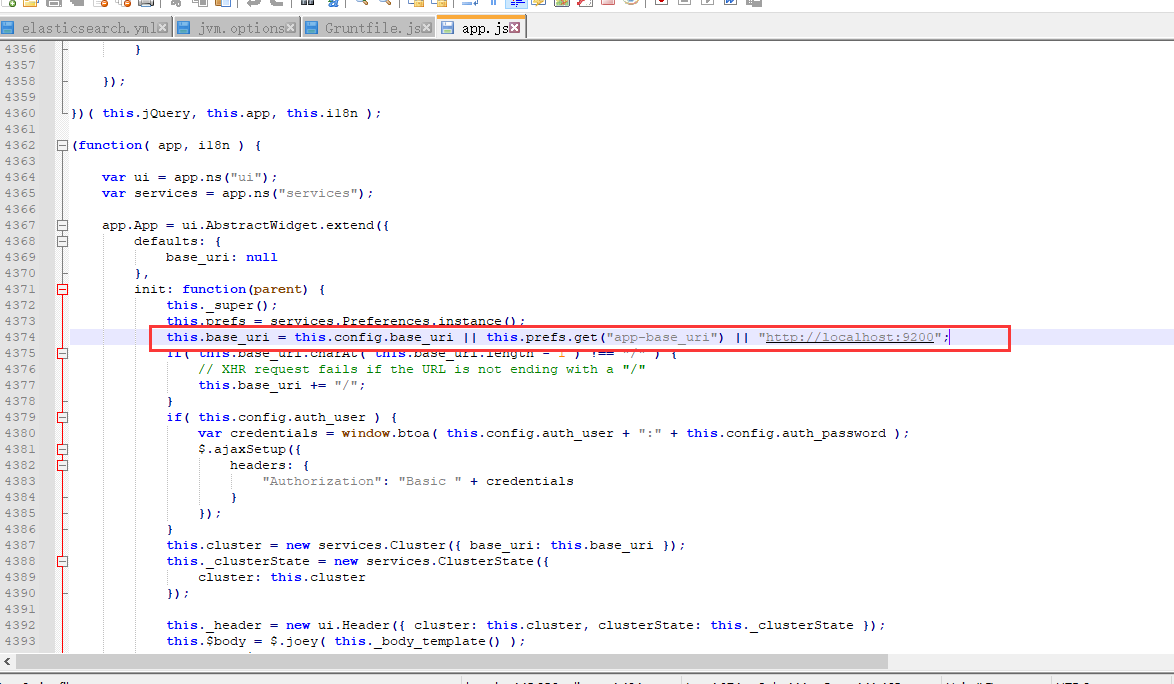The width and height of the screenshot is (1174, 684).
Task: Collapse the defaults fold at line 4368
Action: click(x=63, y=242)
